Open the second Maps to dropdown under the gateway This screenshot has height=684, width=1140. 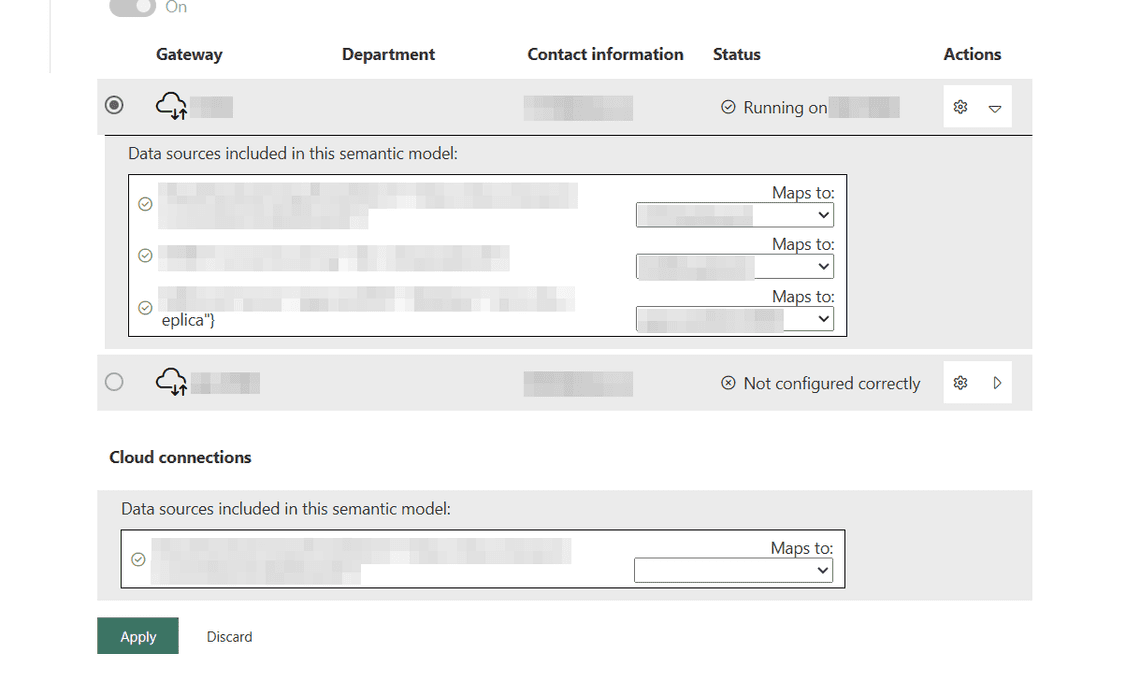[x=735, y=267]
